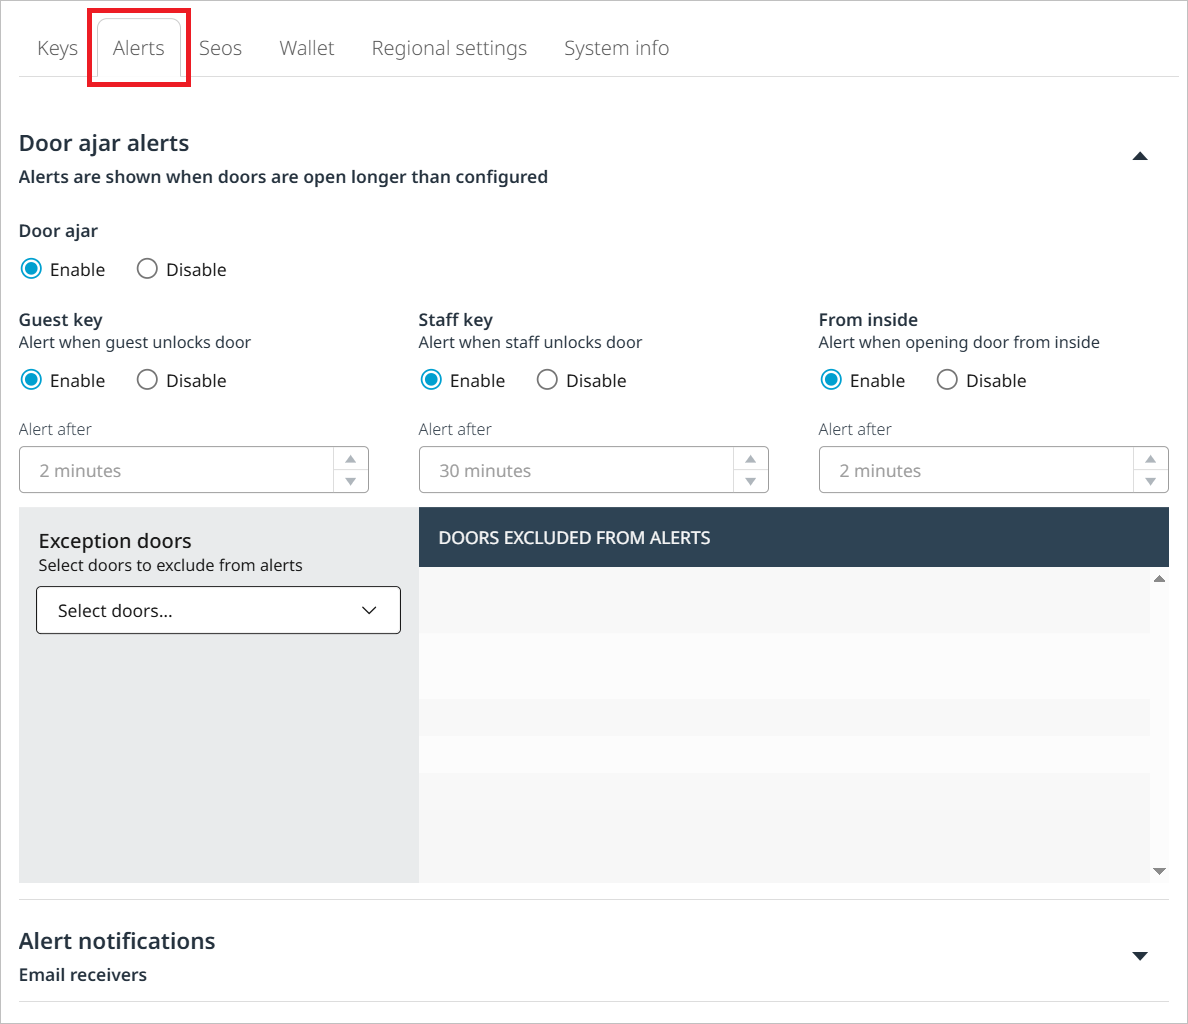Decrease Guest key alert time with down arrow
Image resolution: width=1188 pixels, height=1024 pixels.
tap(350, 481)
